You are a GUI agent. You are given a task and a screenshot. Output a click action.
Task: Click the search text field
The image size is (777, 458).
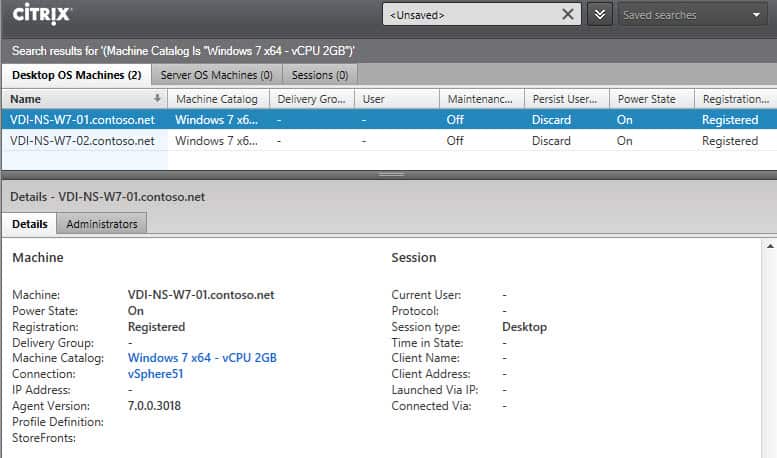point(470,15)
